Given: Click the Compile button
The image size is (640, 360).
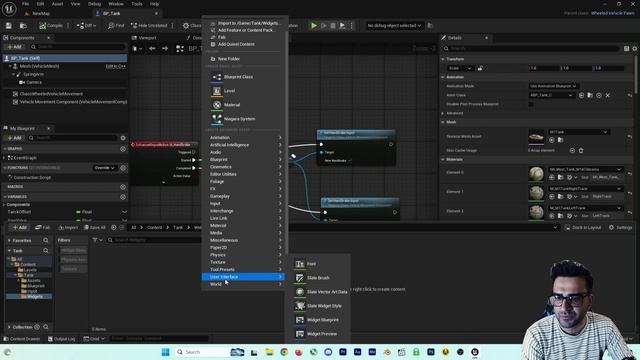Looking at the screenshot, I should (51, 26).
